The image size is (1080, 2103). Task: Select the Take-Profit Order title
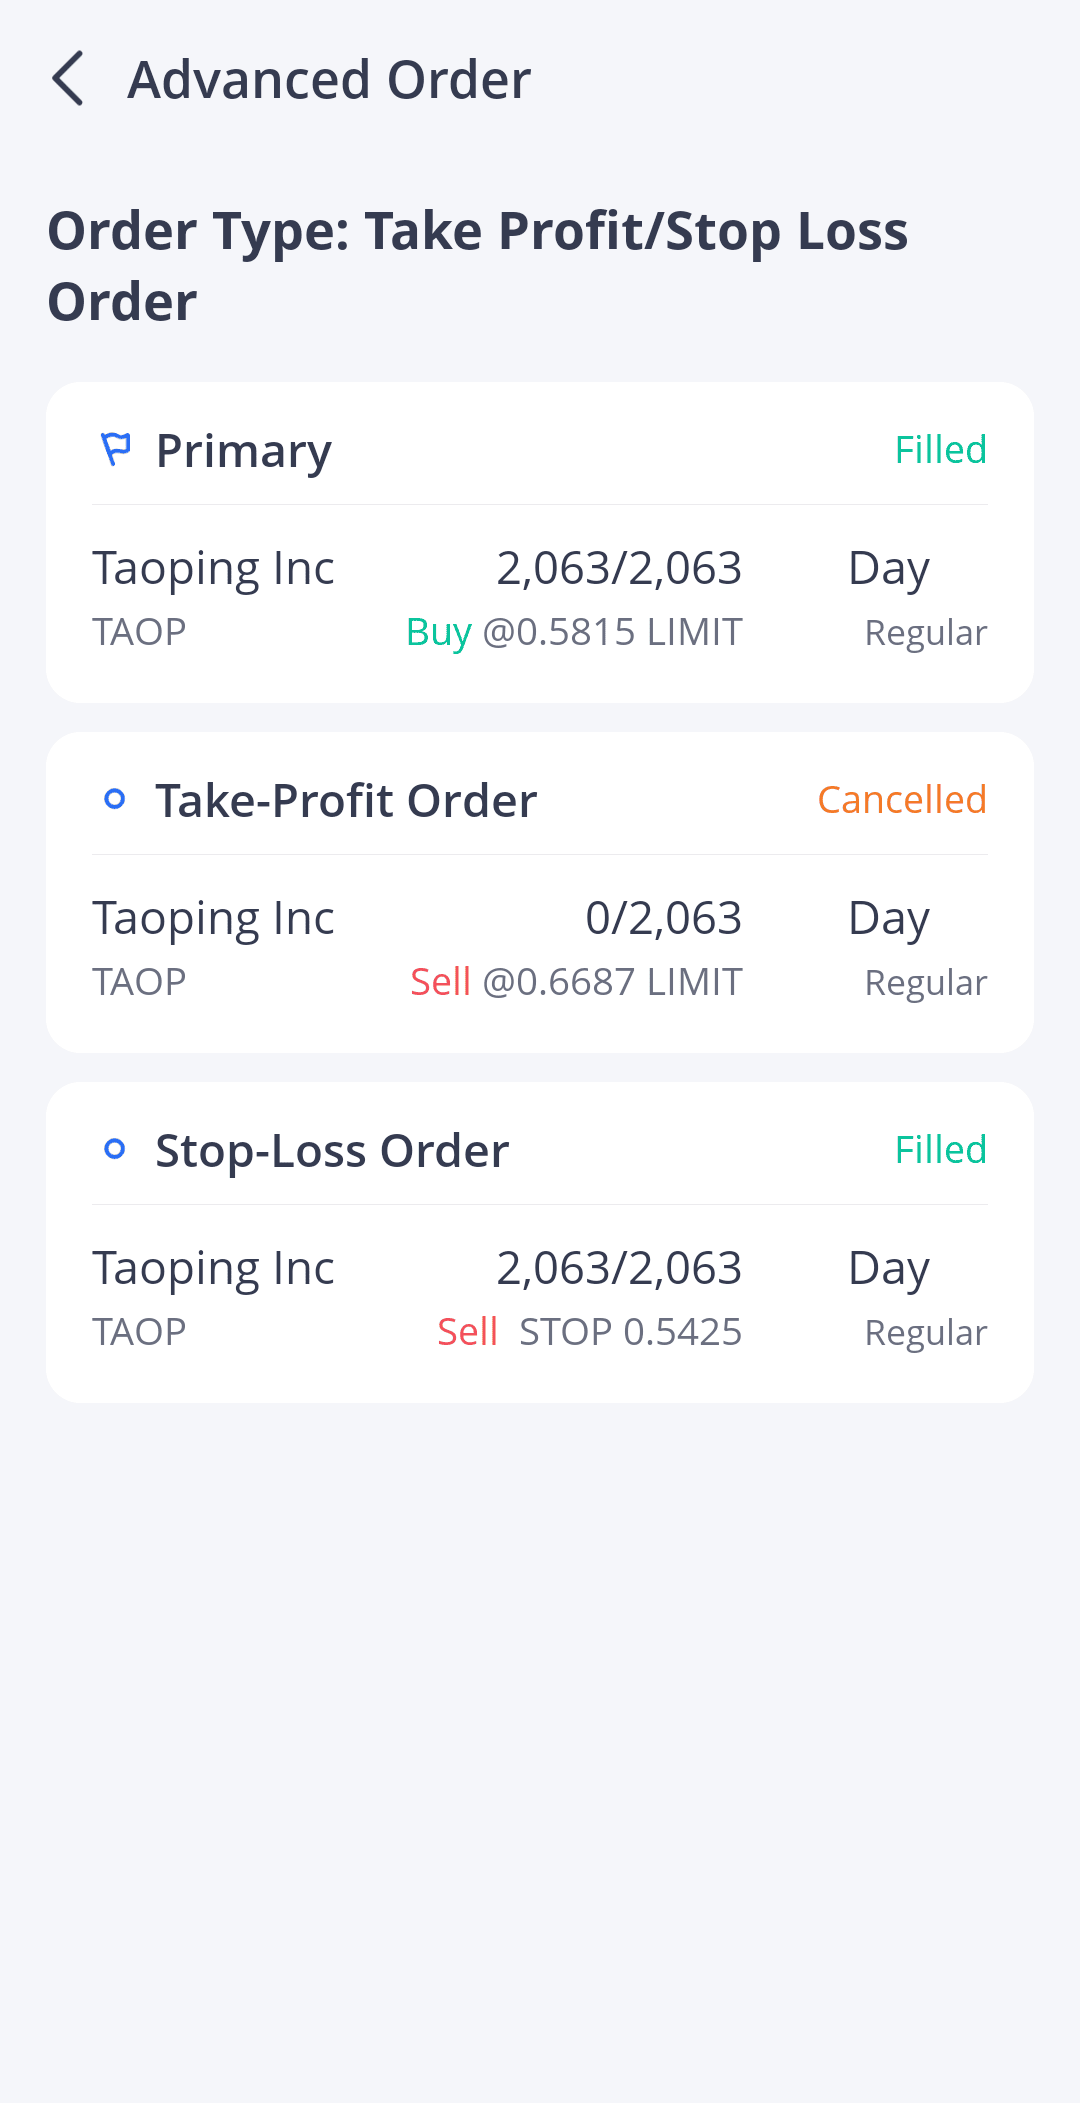pos(346,801)
